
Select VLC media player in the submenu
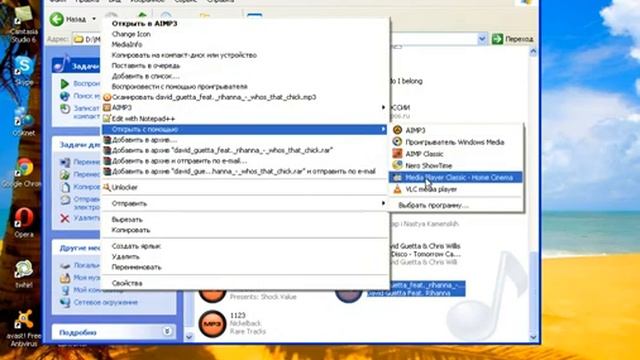[456, 189]
